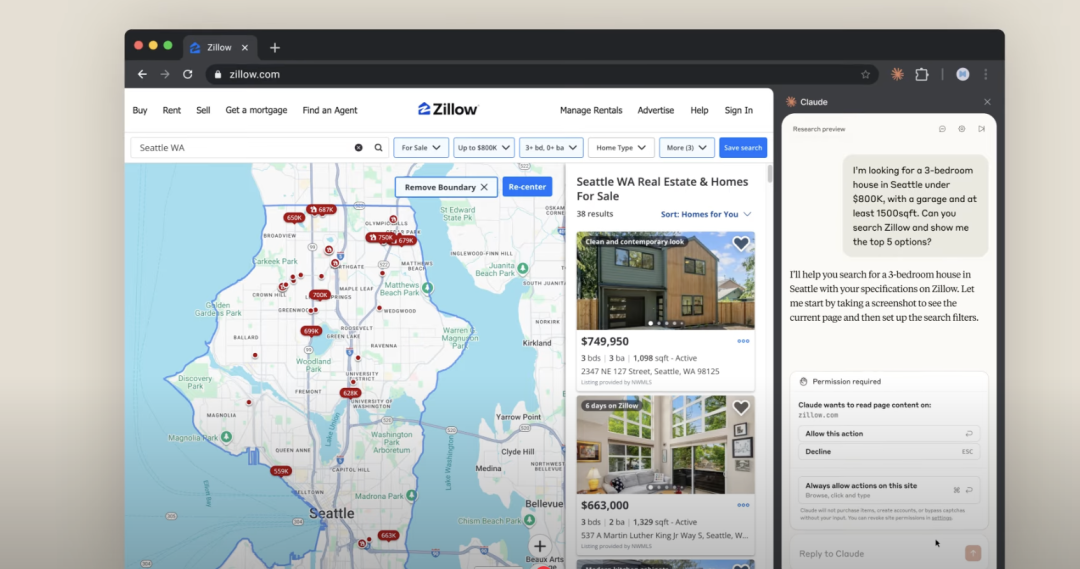Image resolution: width=1080 pixels, height=569 pixels.
Task: Click the browser forward arrow
Action: pos(165,74)
